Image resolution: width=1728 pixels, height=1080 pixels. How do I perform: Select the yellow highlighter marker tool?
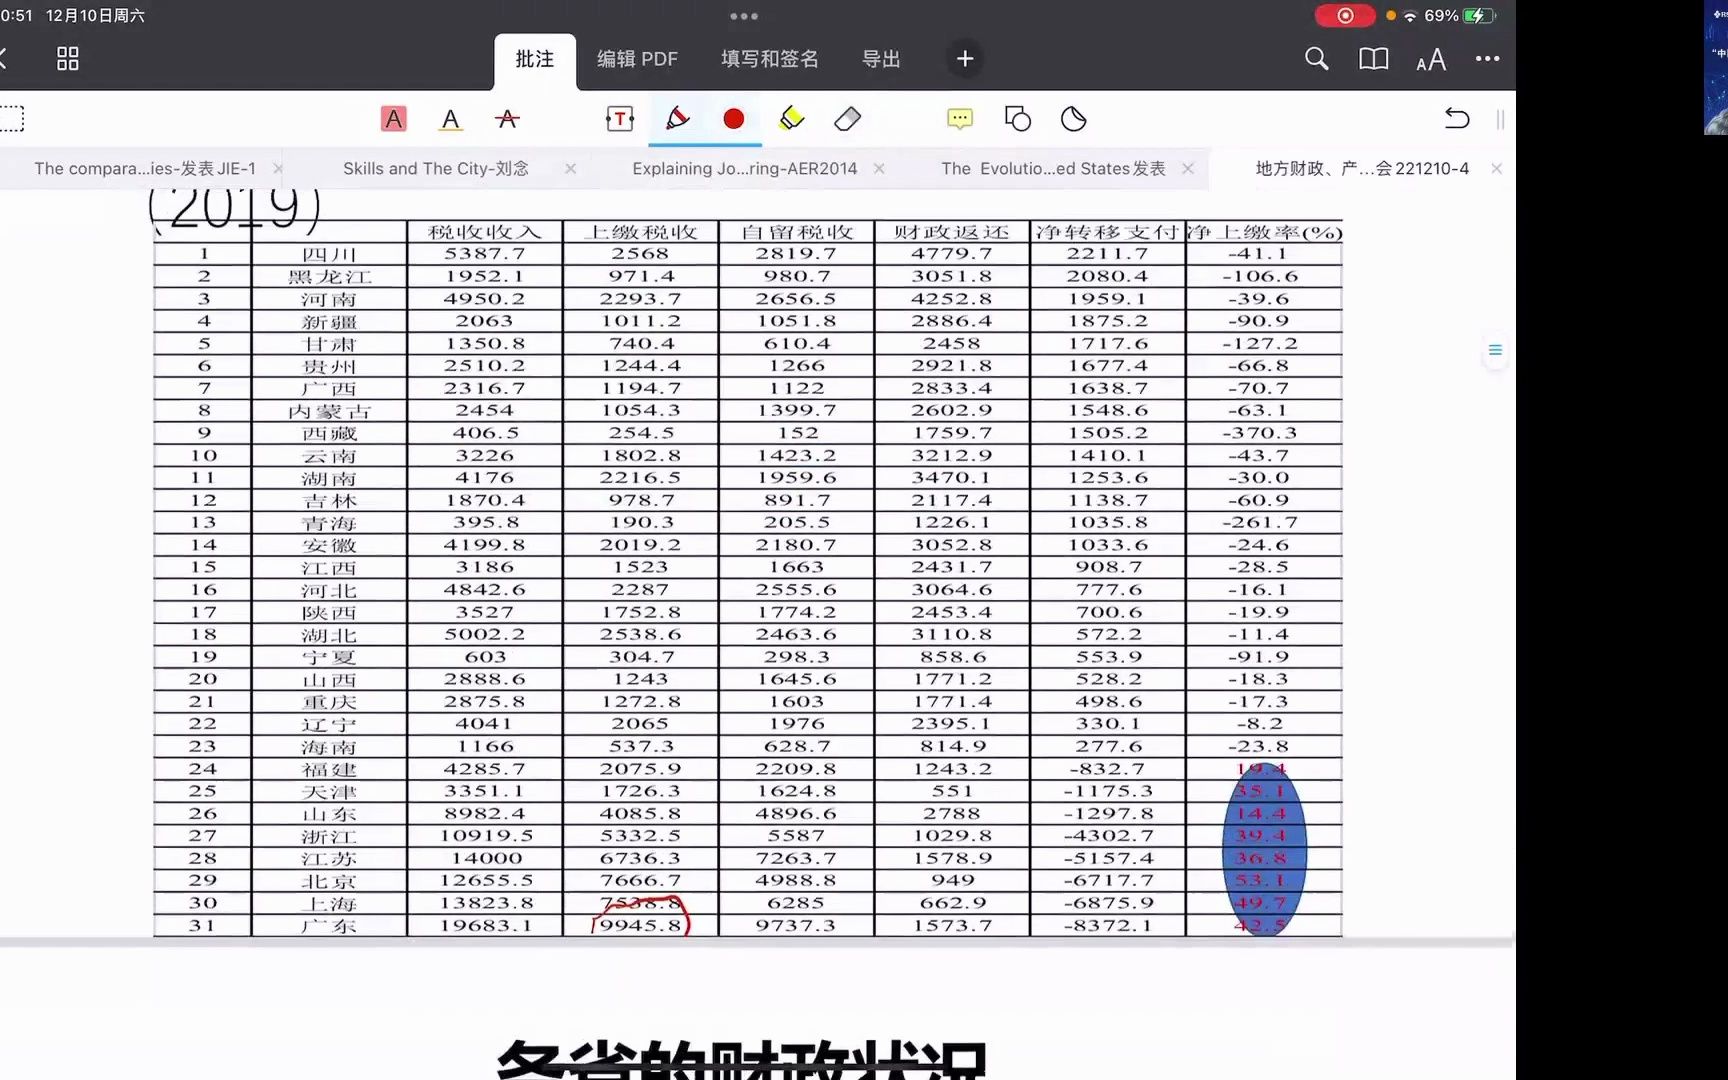(791, 119)
